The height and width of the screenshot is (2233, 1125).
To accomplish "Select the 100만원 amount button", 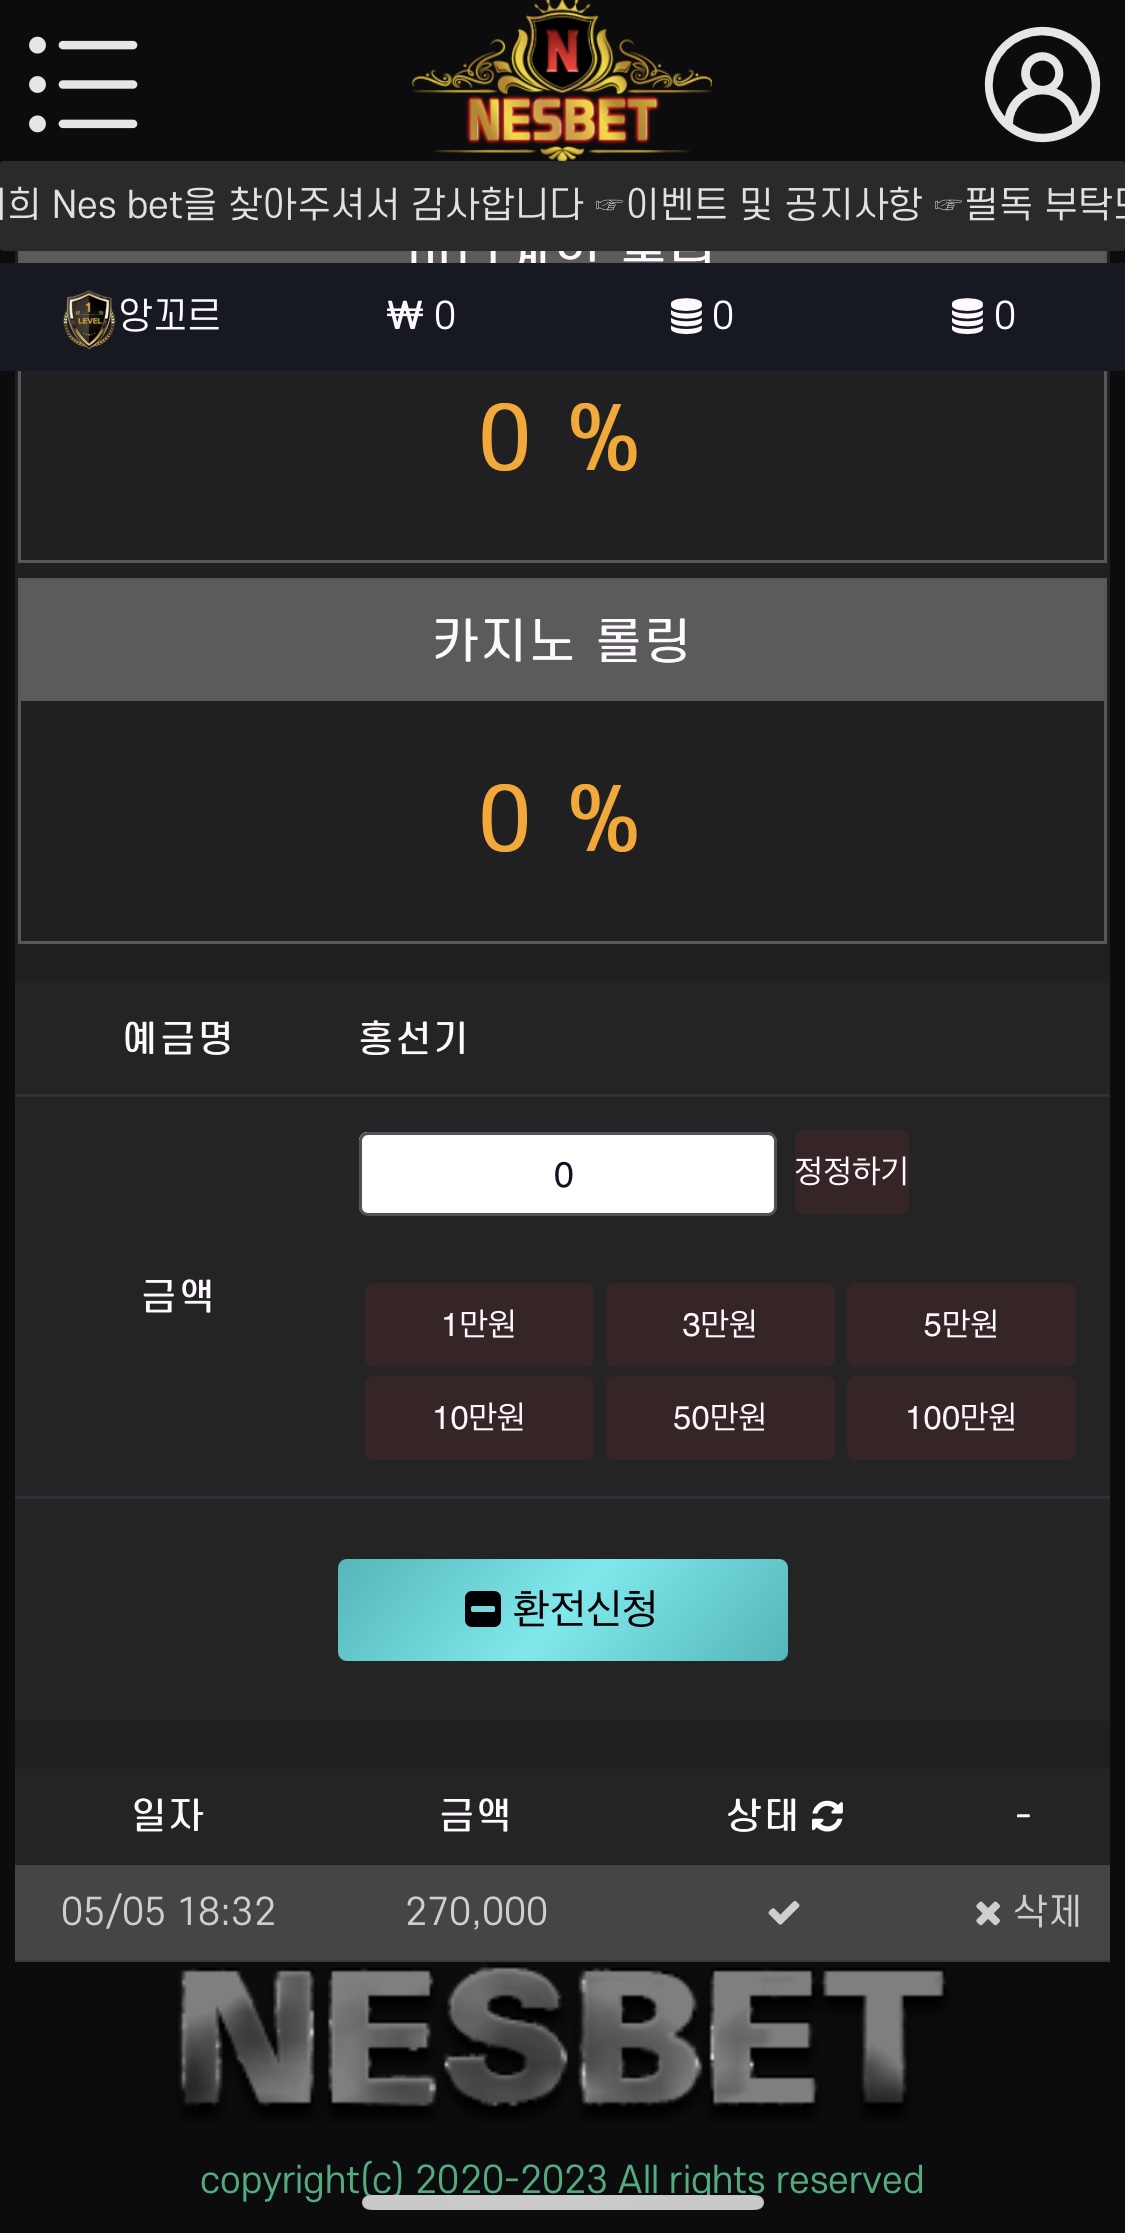I will (961, 1417).
